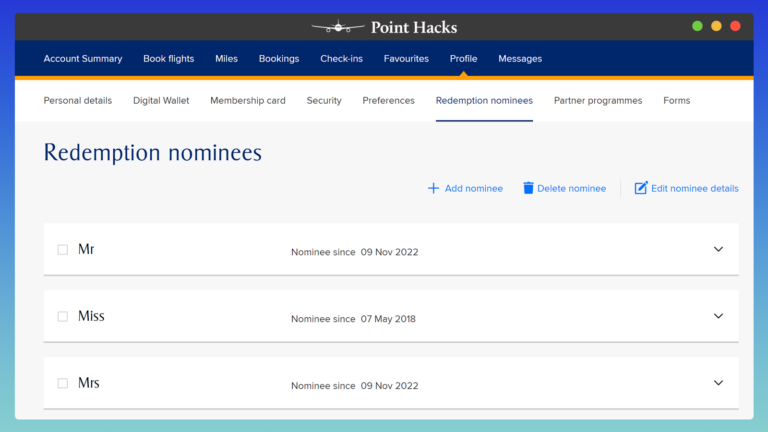Image resolution: width=768 pixels, height=432 pixels.
Task: Click the pencil edit icon for nominee details
Action: pos(641,188)
